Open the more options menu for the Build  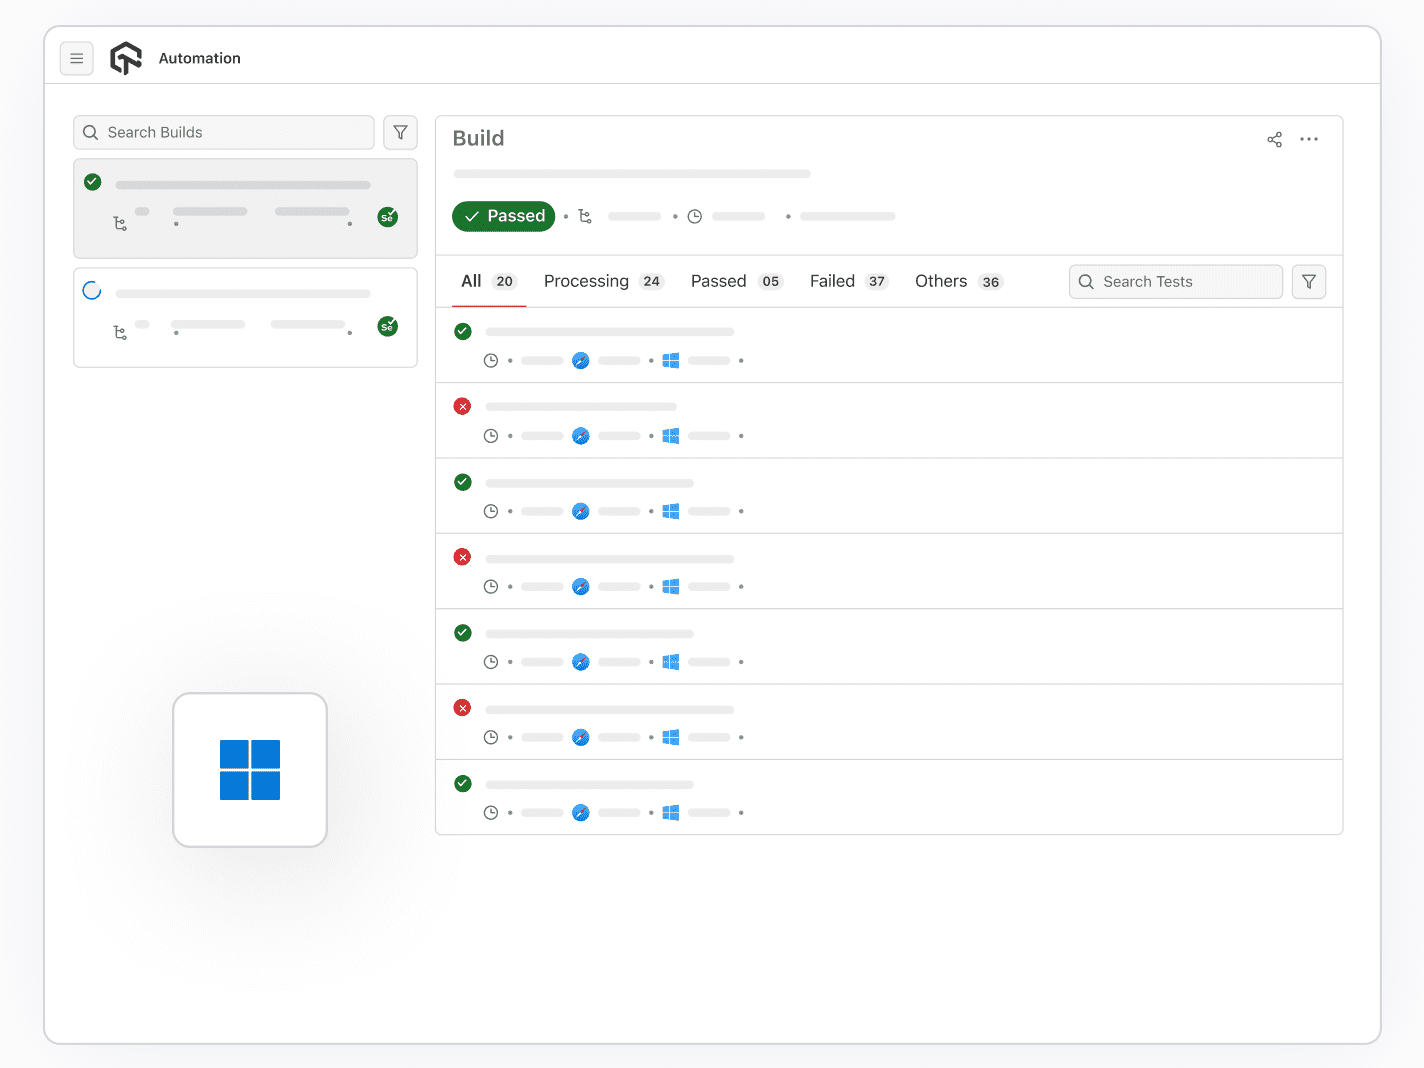pyautogui.click(x=1309, y=139)
